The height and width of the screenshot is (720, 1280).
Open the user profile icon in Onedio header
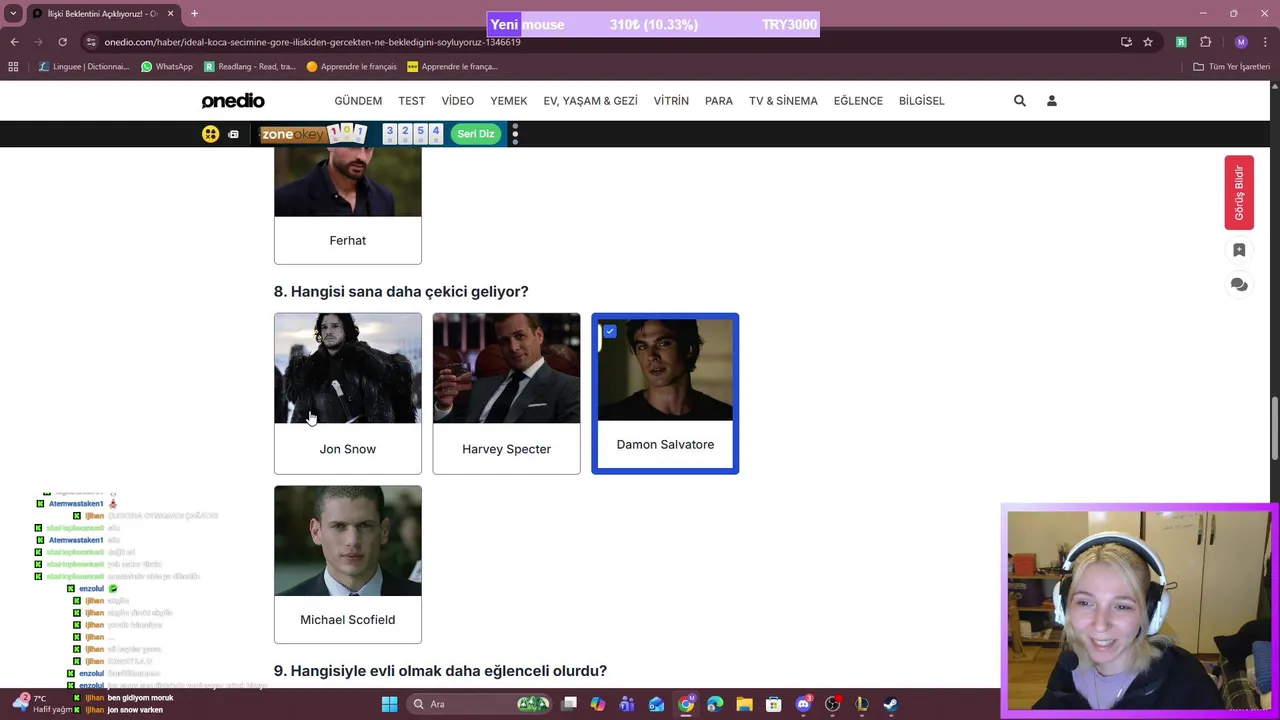pos(1051,101)
